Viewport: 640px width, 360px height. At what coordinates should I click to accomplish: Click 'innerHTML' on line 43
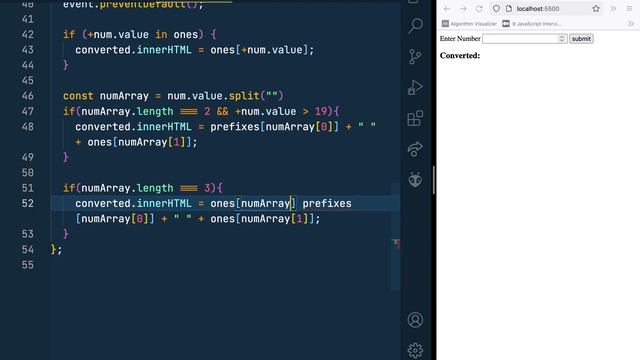click(164, 50)
